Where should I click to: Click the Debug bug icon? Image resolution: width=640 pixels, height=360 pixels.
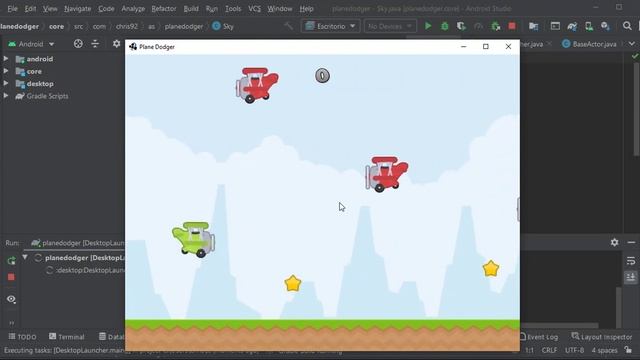tap(444, 26)
